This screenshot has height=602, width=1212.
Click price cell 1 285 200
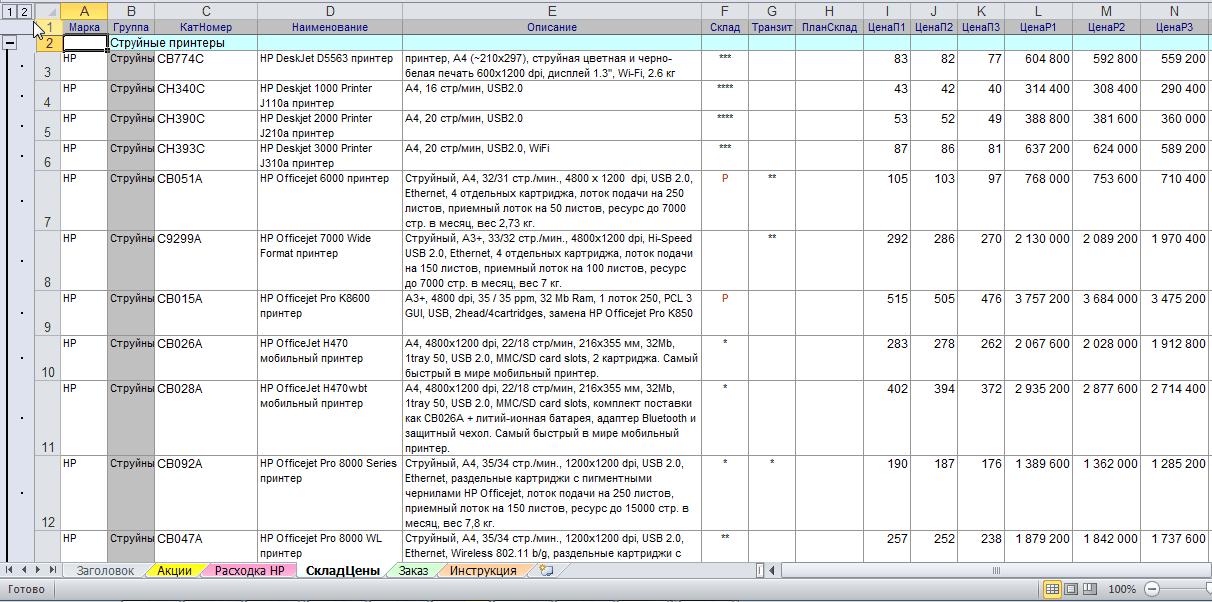[x=1174, y=493]
